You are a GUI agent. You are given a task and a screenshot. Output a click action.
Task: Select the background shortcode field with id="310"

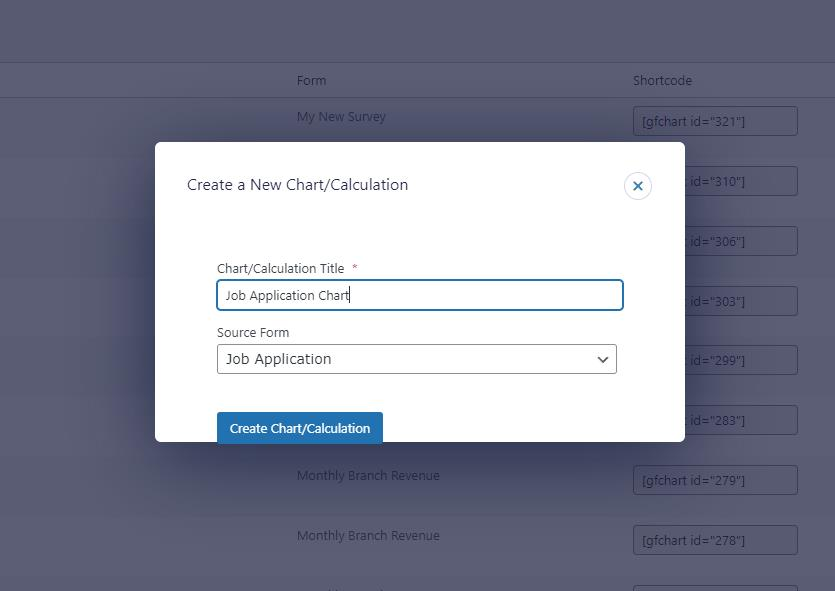click(741, 181)
